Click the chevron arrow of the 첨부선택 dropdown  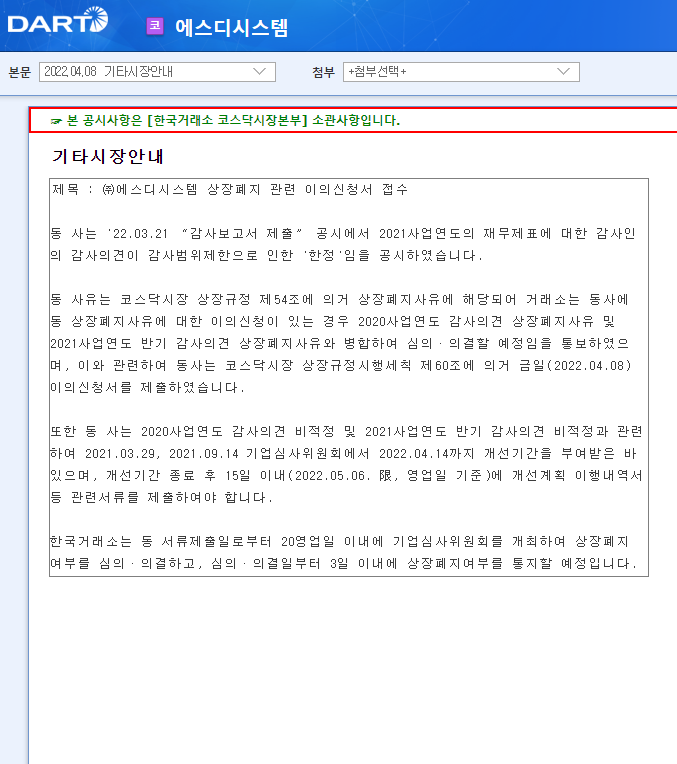click(563, 72)
